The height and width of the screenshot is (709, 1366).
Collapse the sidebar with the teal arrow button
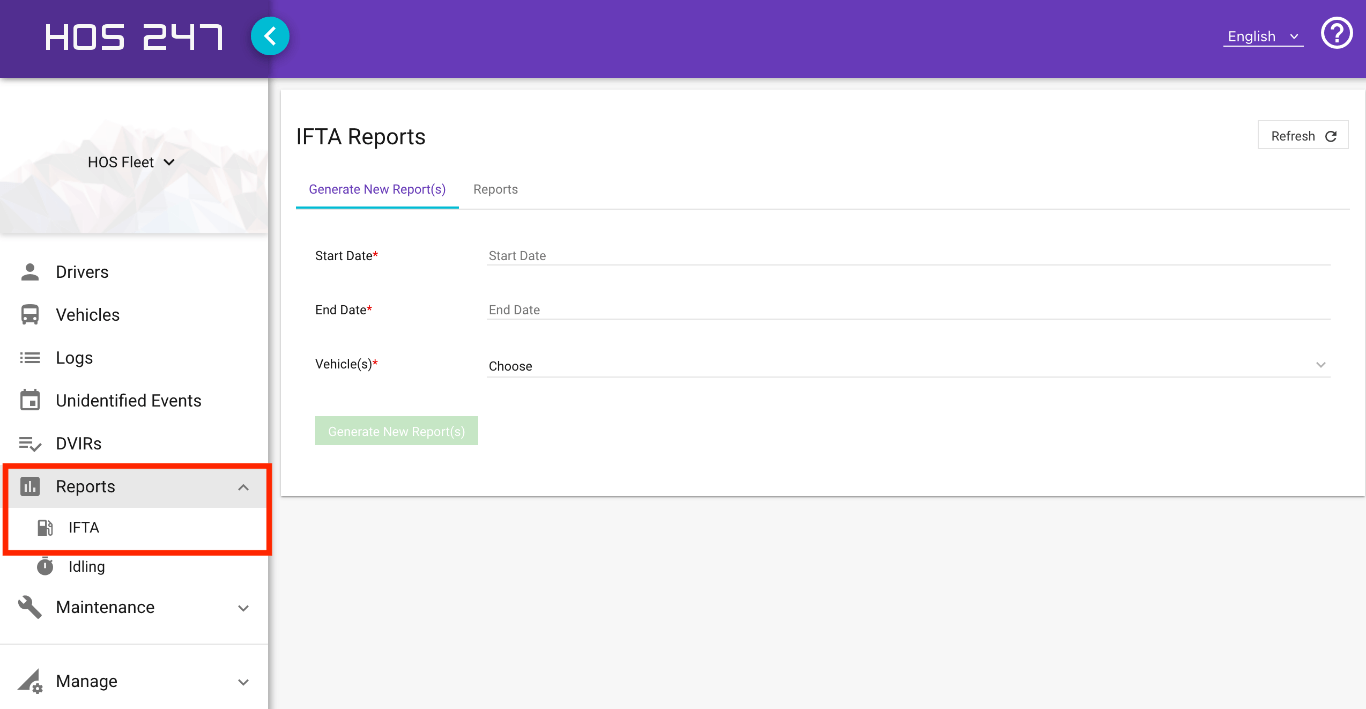270,37
